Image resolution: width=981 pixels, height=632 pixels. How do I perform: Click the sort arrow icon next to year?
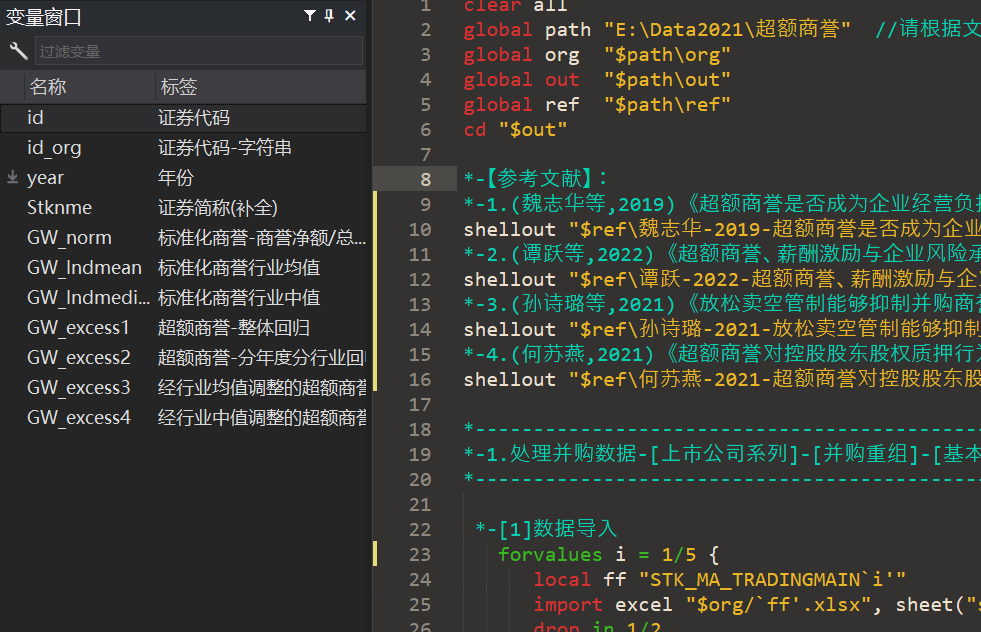point(13,178)
